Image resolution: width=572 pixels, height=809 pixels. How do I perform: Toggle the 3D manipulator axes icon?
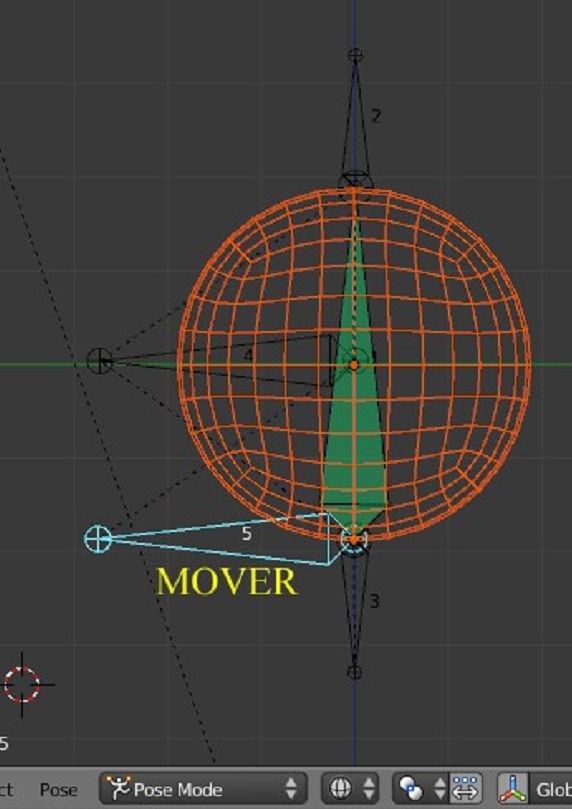(x=513, y=789)
